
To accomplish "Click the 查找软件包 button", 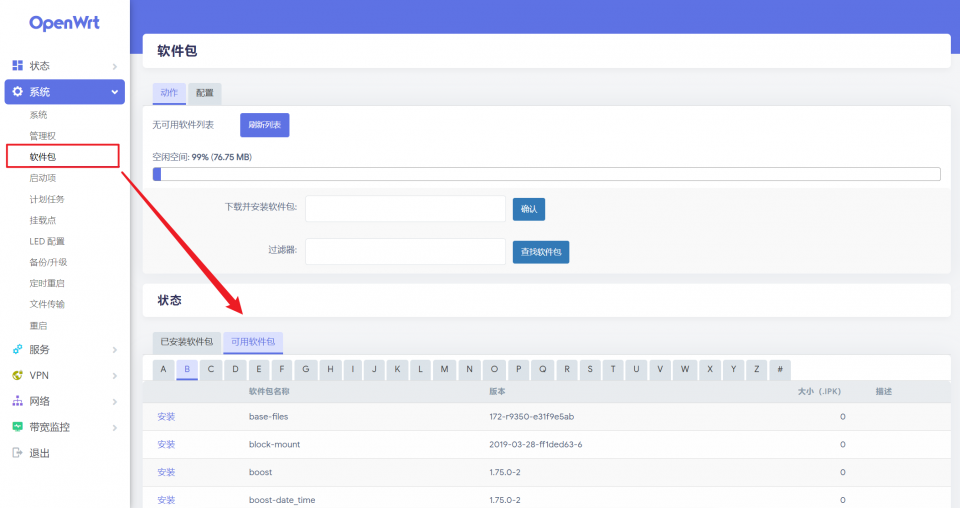I will [x=541, y=252].
